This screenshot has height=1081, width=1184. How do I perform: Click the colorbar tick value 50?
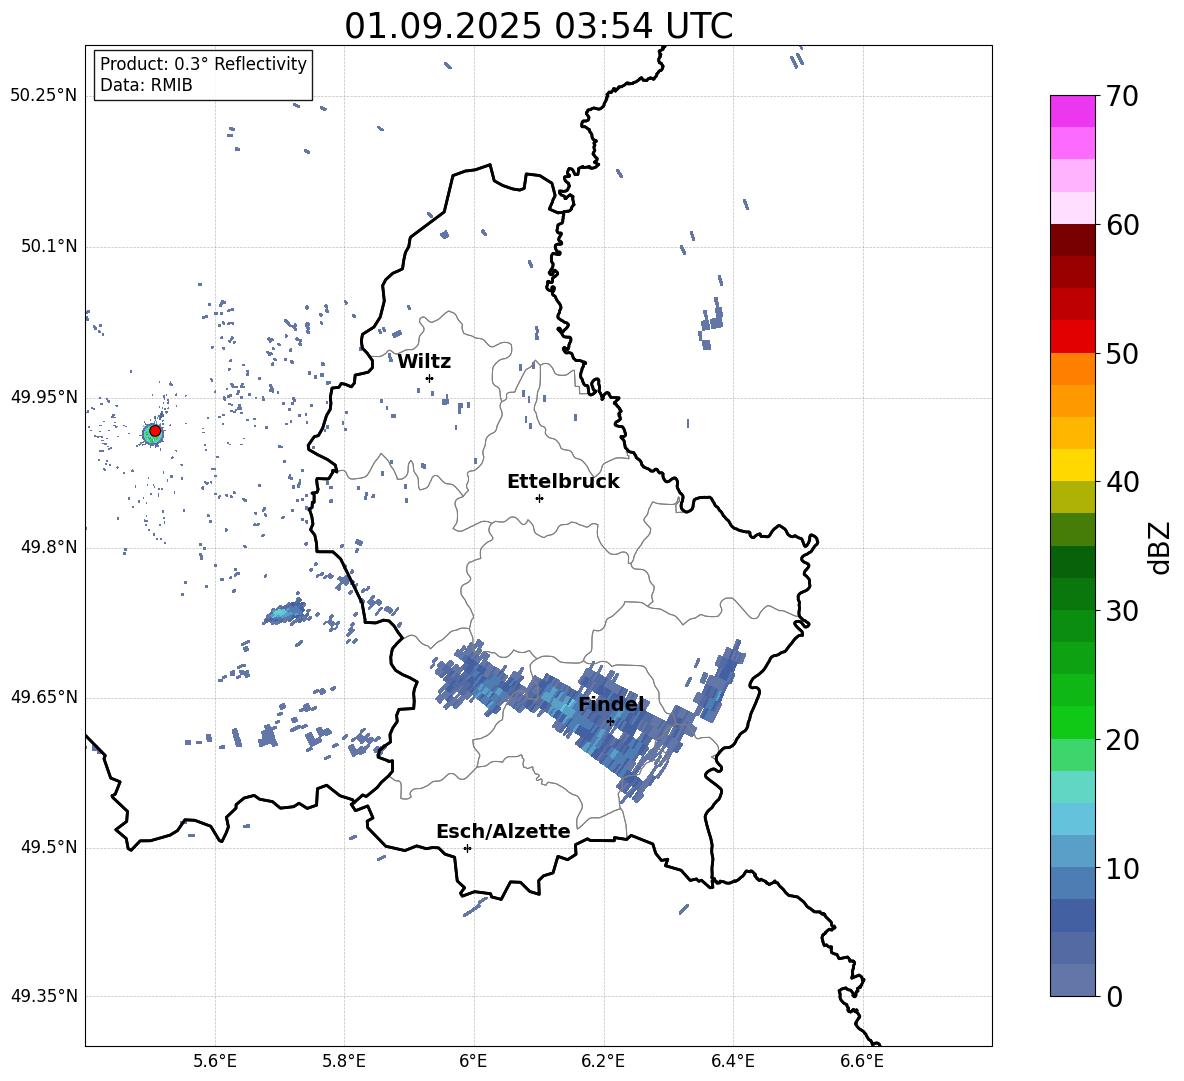pyautogui.click(x=1122, y=354)
